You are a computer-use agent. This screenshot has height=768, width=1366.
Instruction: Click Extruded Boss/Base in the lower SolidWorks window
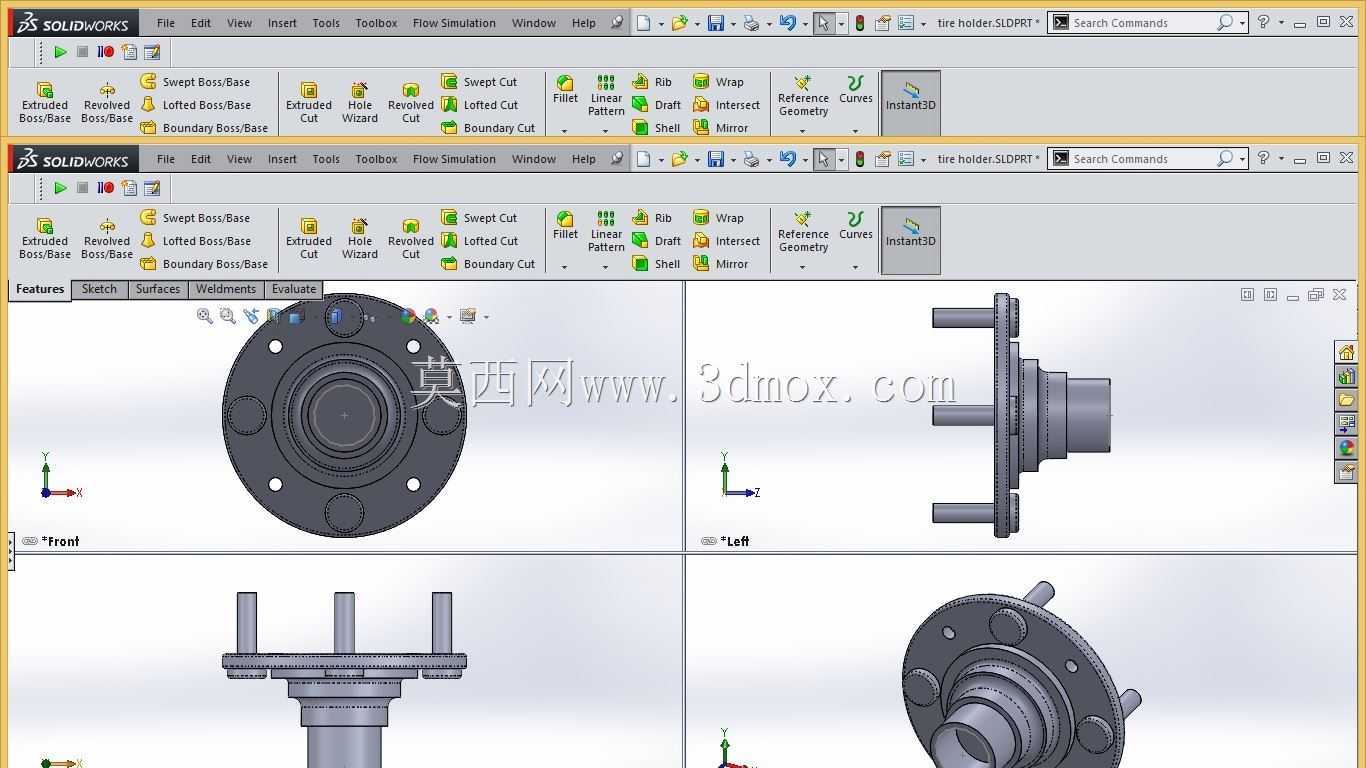point(45,240)
